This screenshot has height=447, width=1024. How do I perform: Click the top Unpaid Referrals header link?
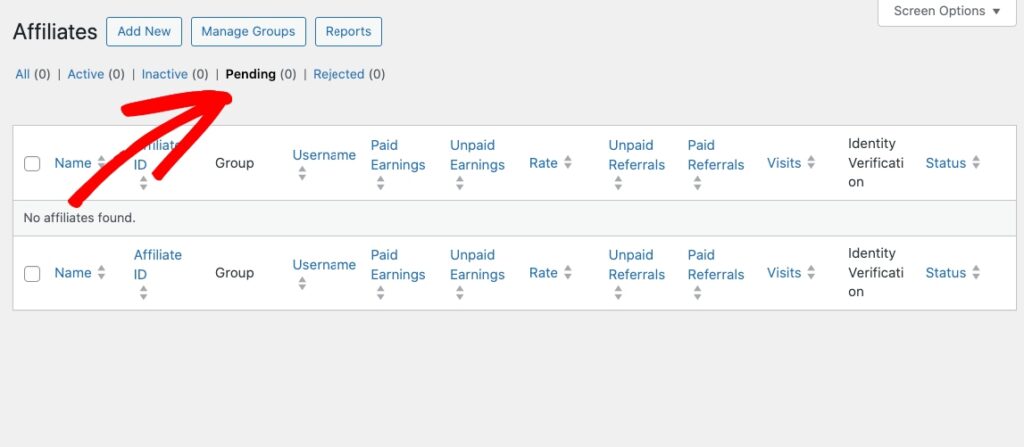coord(631,155)
